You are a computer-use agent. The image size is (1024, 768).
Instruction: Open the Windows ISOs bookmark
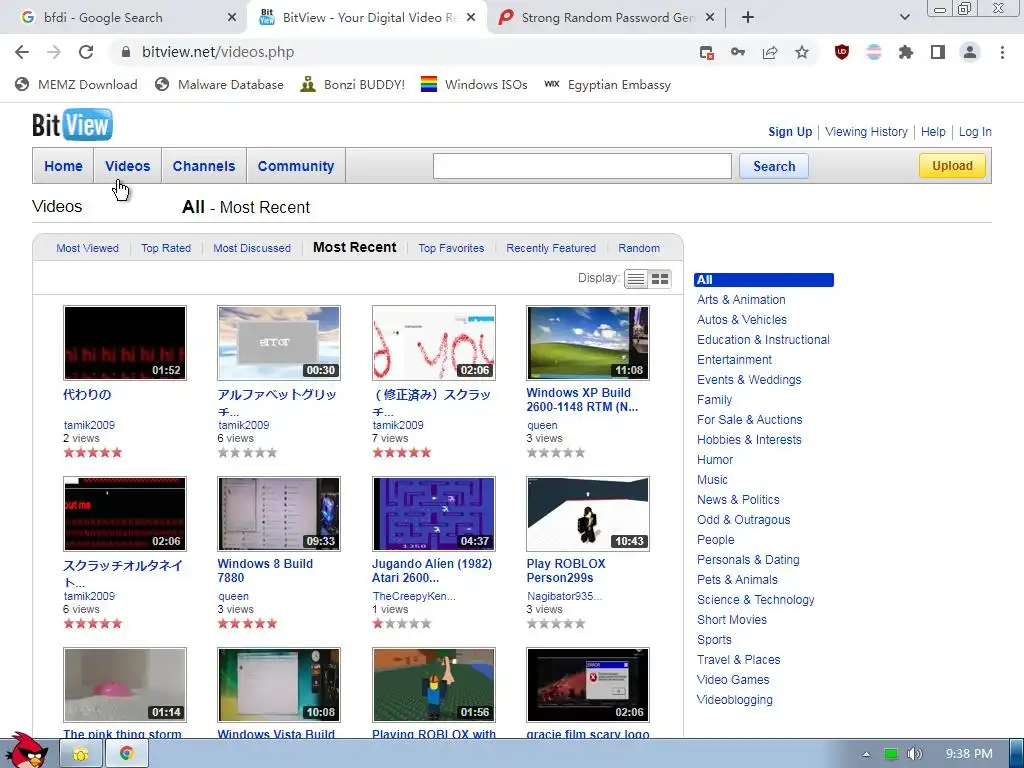point(474,85)
